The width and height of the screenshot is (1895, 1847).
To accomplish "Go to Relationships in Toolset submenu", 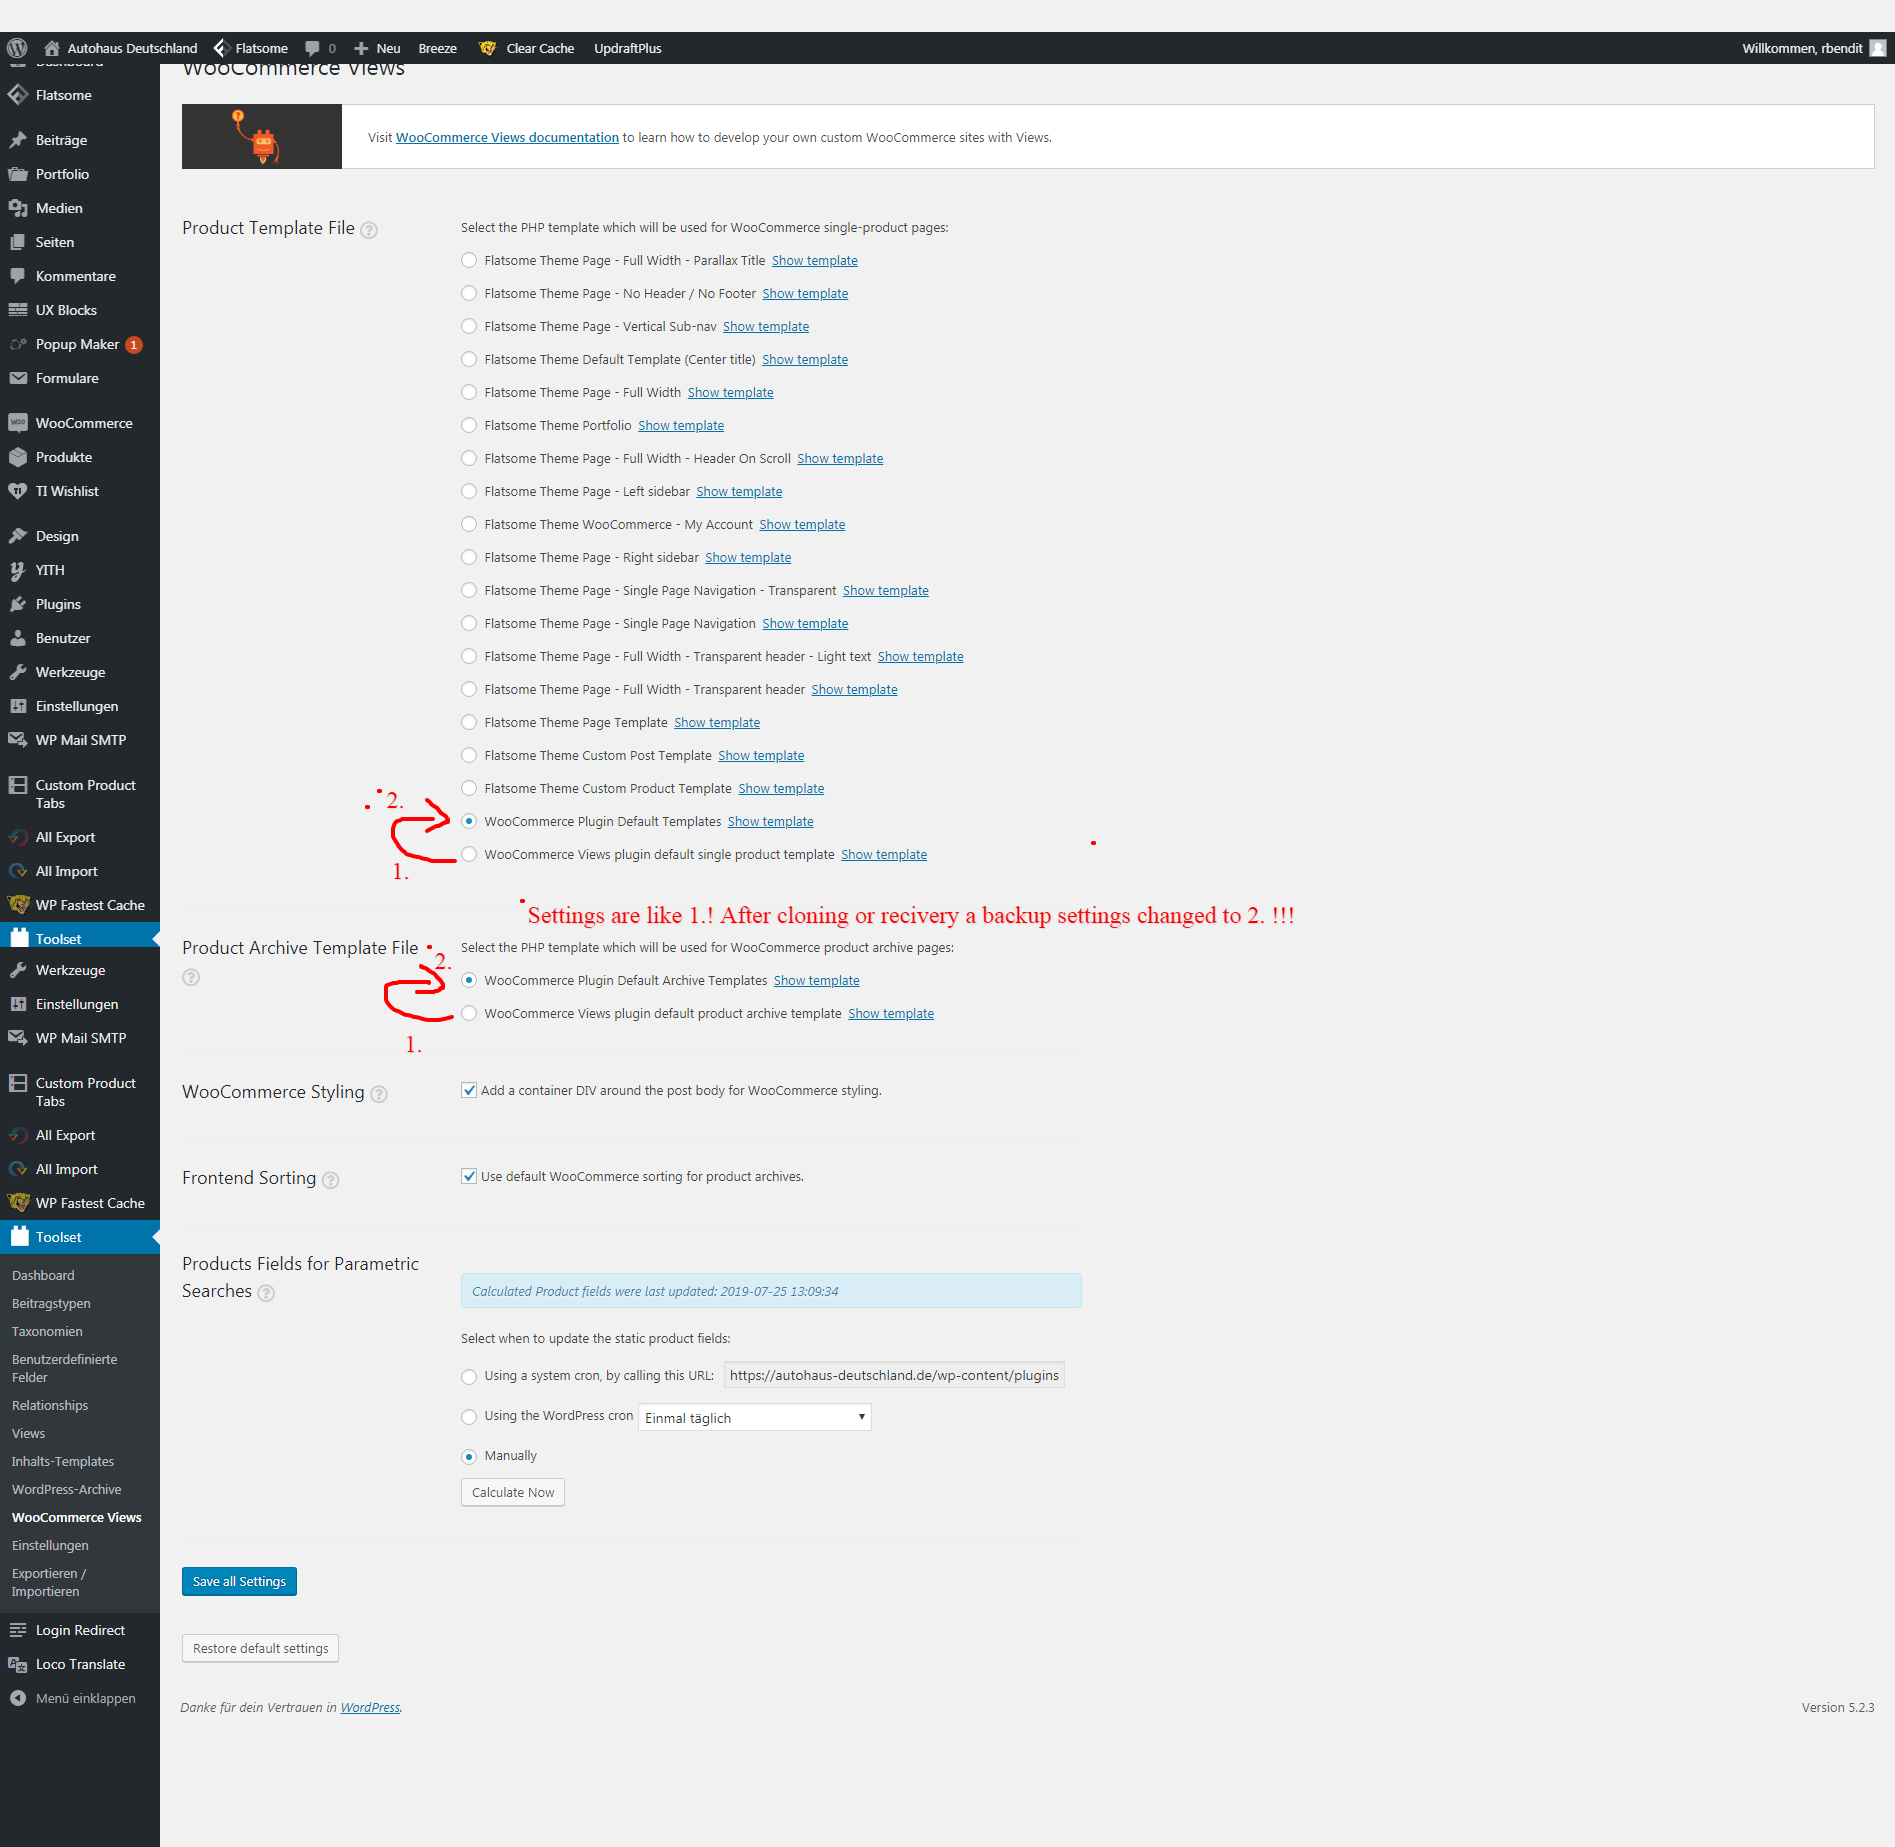I will pyautogui.click(x=50, y=1405).
